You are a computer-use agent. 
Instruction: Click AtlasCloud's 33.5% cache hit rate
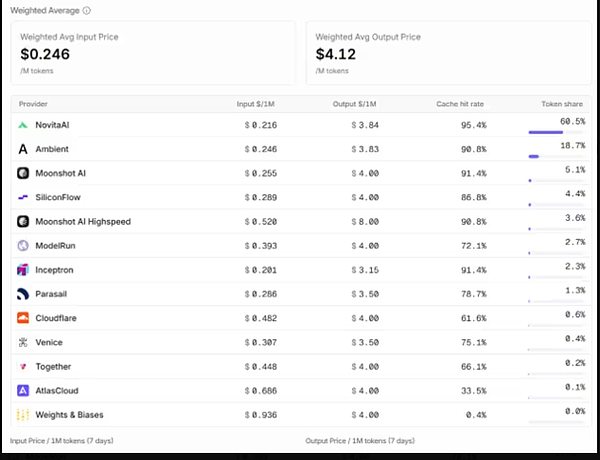(474, 390)
